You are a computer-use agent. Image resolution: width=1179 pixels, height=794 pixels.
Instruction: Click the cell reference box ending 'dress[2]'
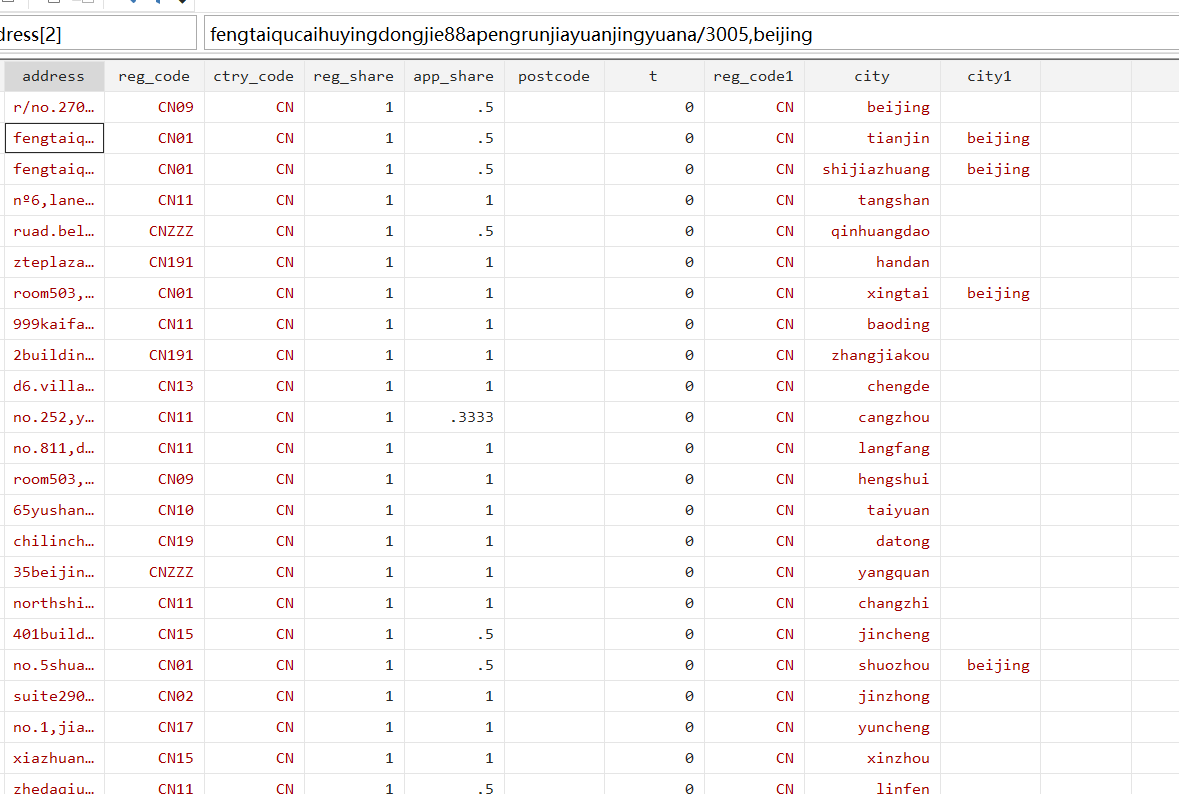[x=98, y=34]
